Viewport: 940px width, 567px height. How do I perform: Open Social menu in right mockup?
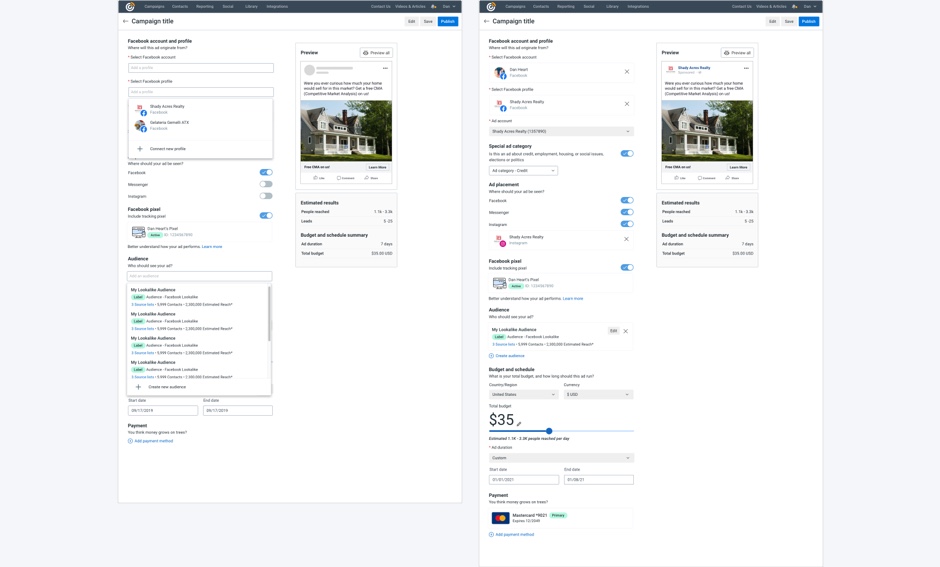click(589, 7)
